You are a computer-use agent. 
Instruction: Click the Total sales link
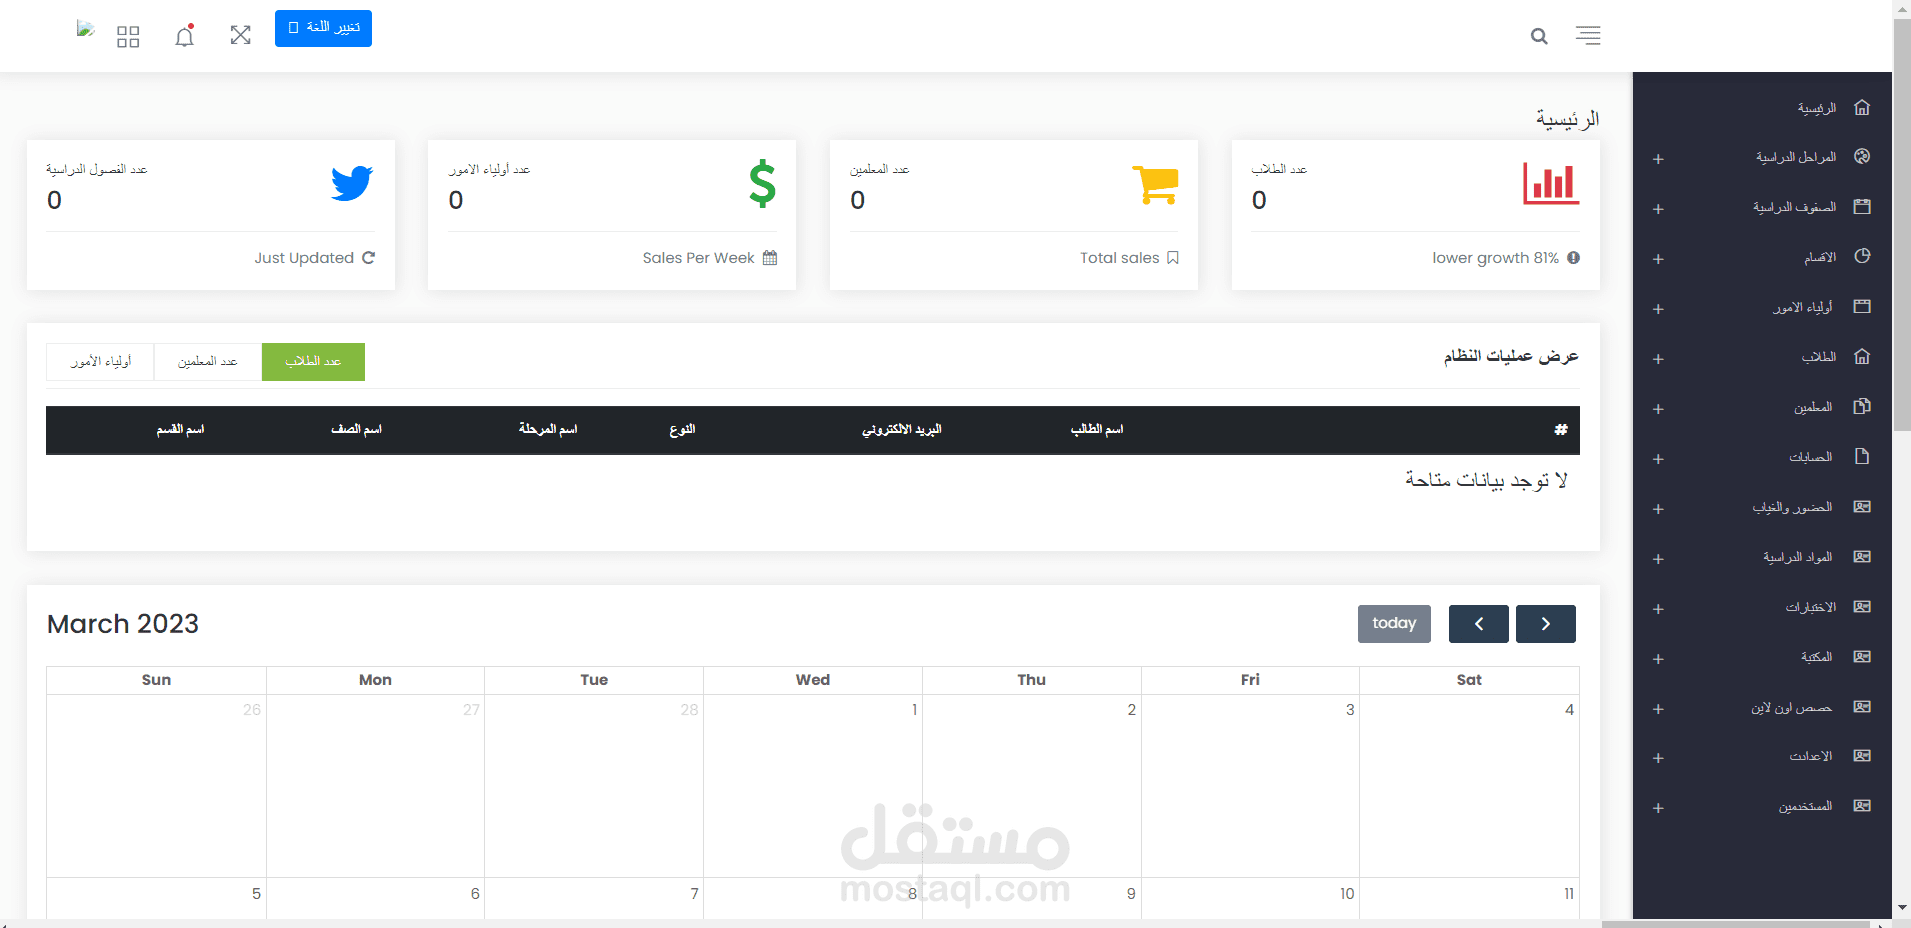pos(1119,257)
